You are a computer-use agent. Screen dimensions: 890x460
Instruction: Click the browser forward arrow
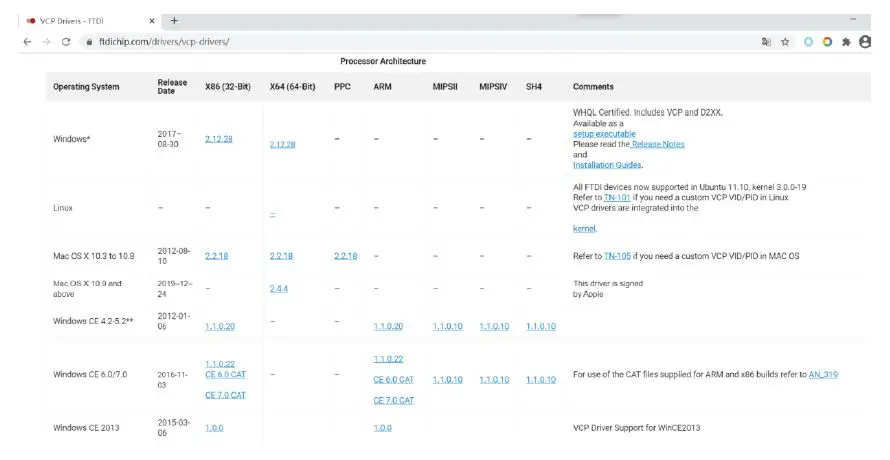click(47, 41)
